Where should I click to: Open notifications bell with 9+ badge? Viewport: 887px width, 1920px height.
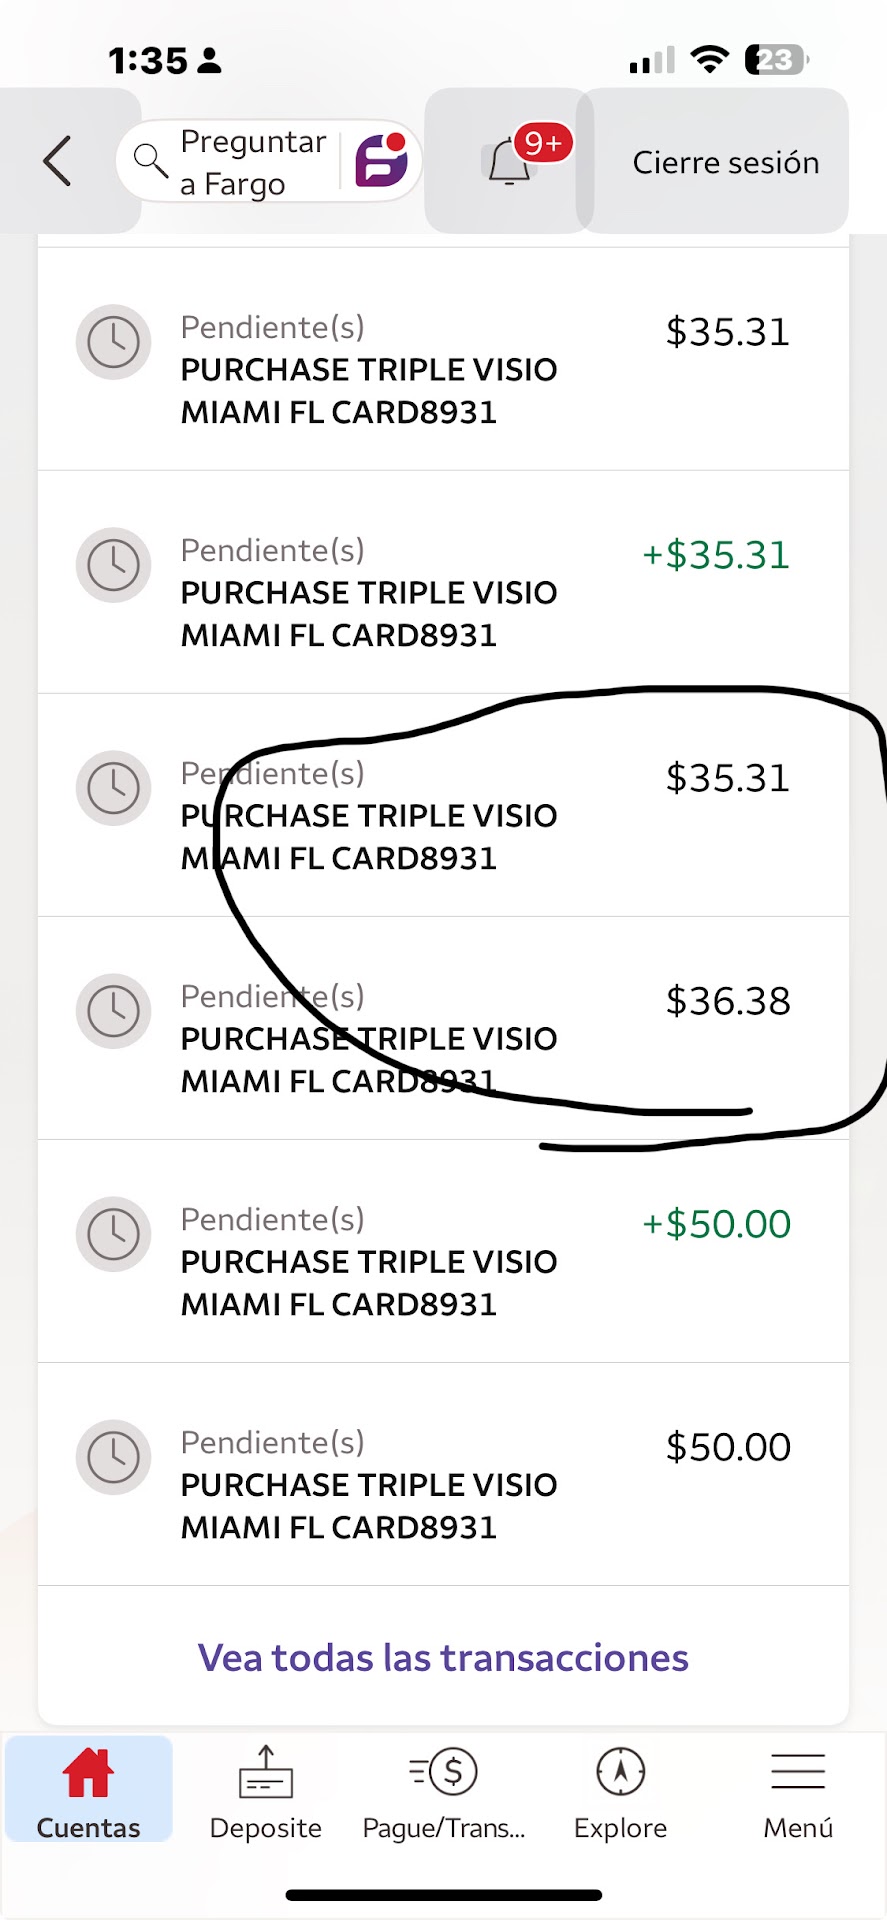[x=510, y=161]
